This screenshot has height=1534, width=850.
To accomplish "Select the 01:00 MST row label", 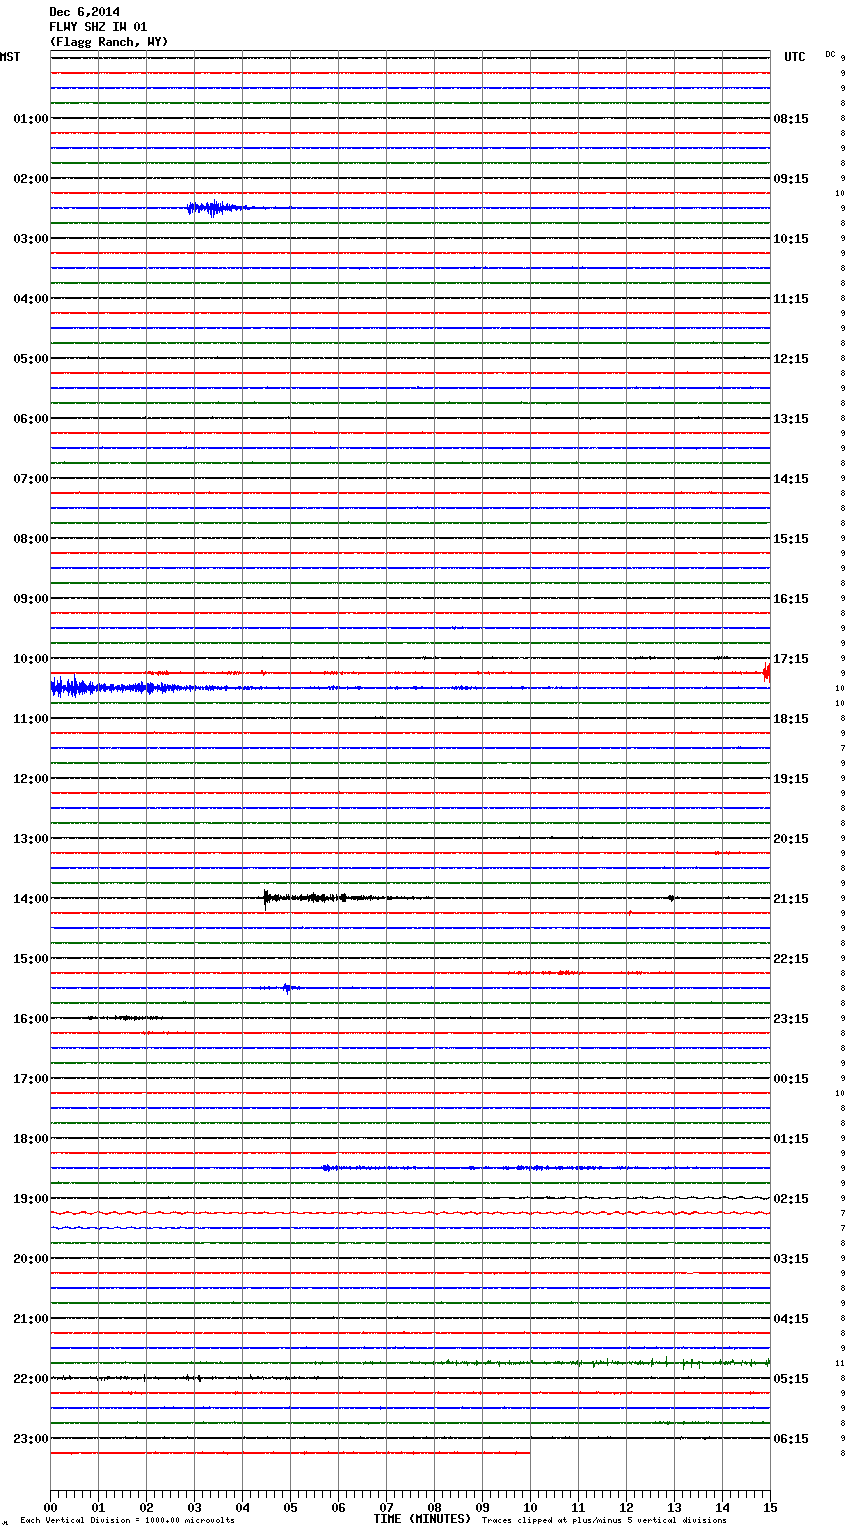I will pyautogui.click(x=31, y=119).
